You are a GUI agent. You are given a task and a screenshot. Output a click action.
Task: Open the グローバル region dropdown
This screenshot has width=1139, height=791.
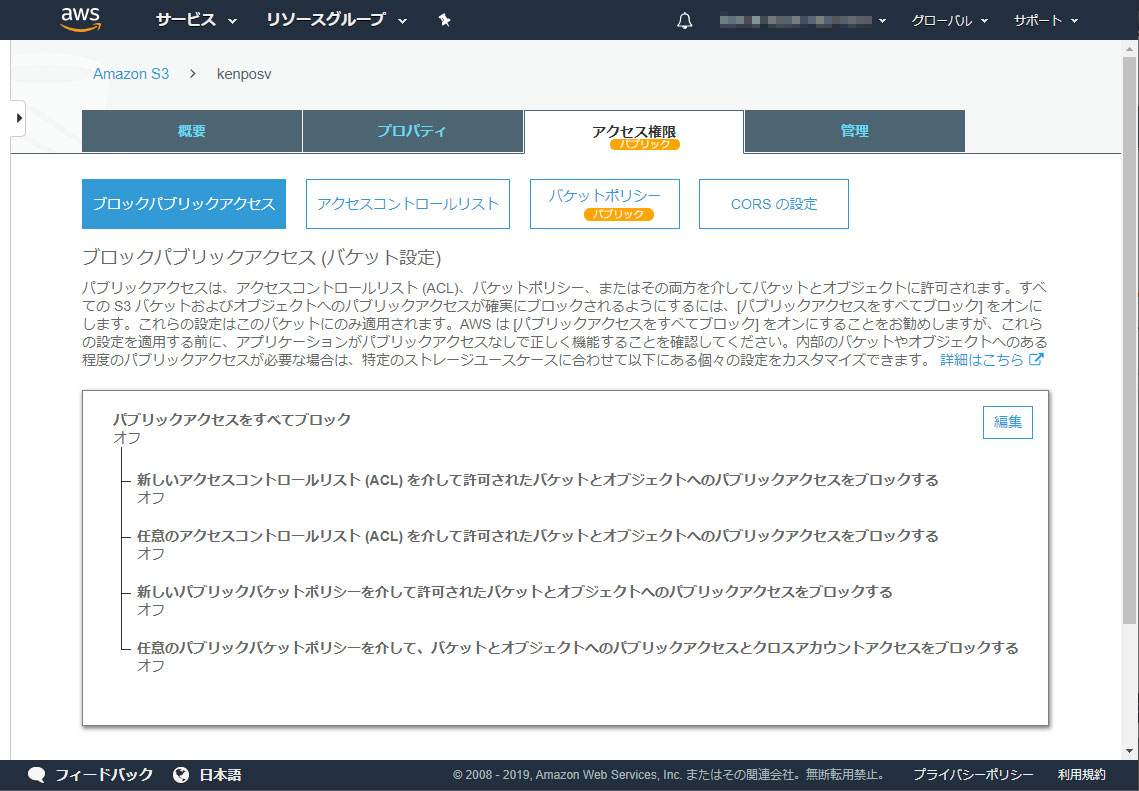[949, 20]
